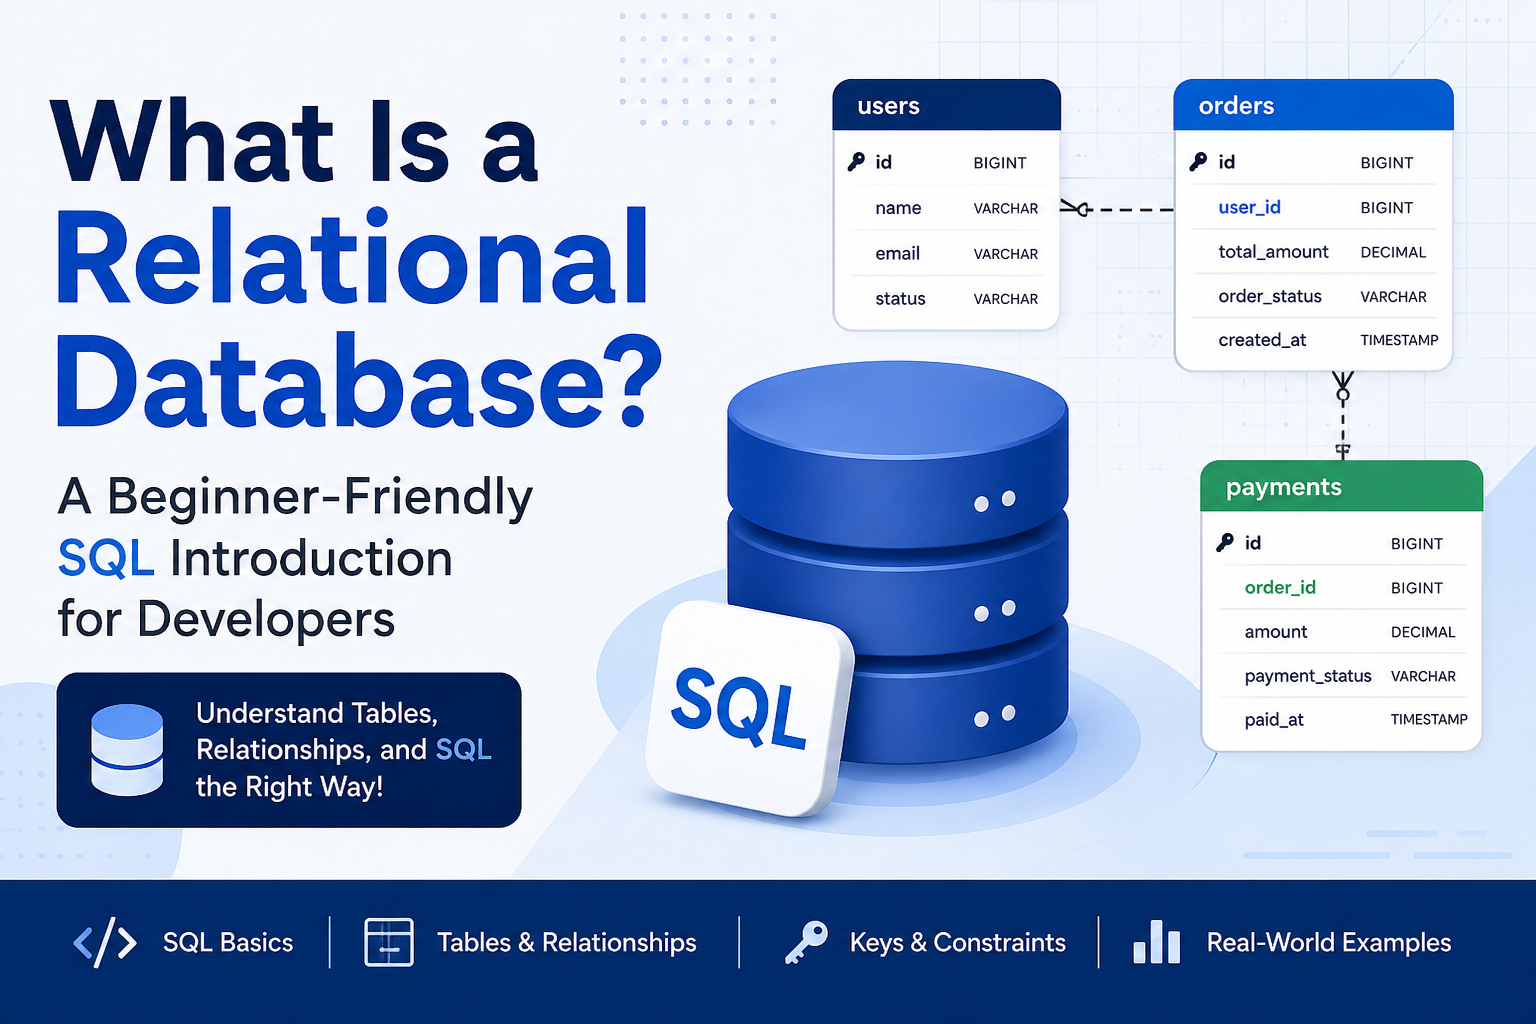Click the Relational word in the headline
This screenshot has width=1536, height=1024.
[x=352, y=257]
